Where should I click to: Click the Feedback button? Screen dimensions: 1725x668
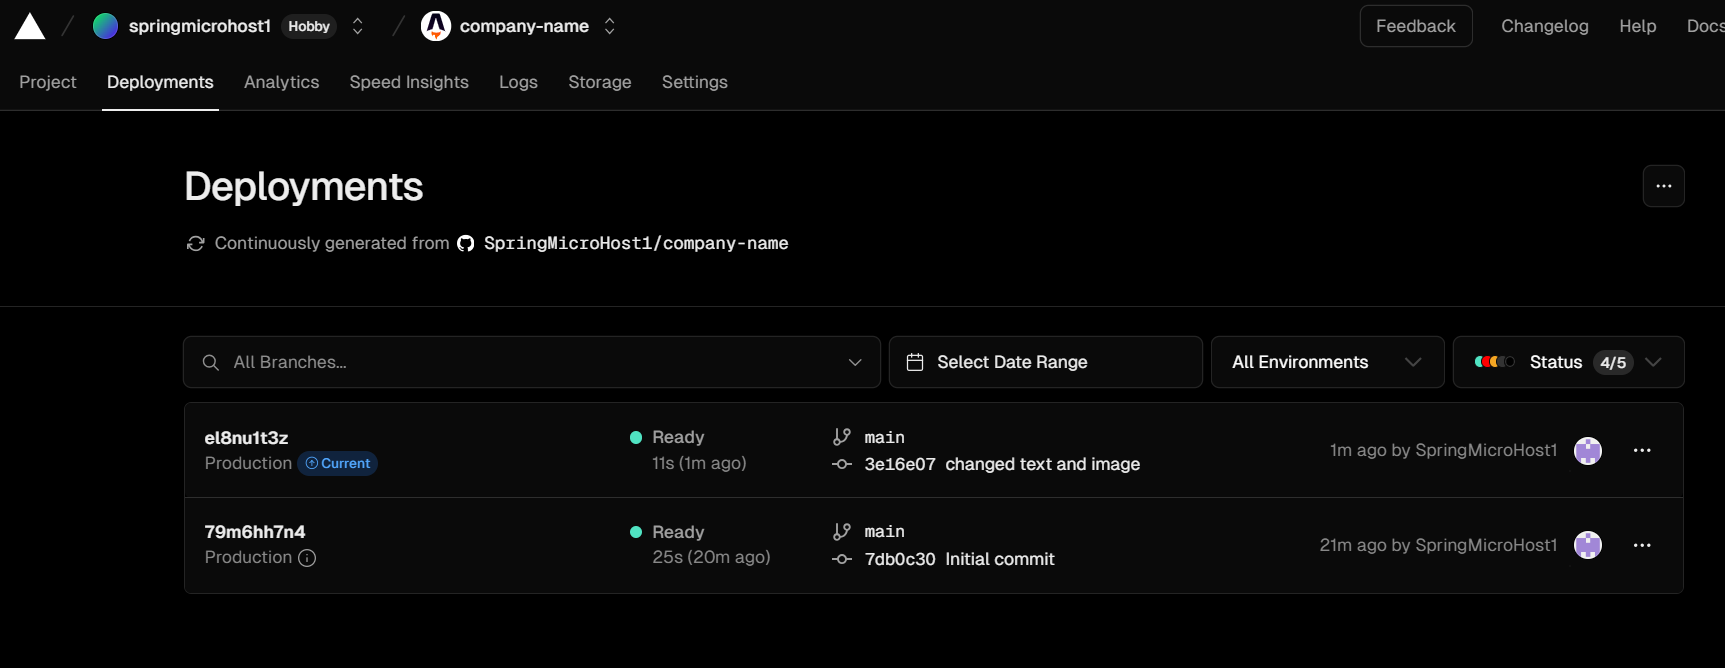coord(1415,26)
